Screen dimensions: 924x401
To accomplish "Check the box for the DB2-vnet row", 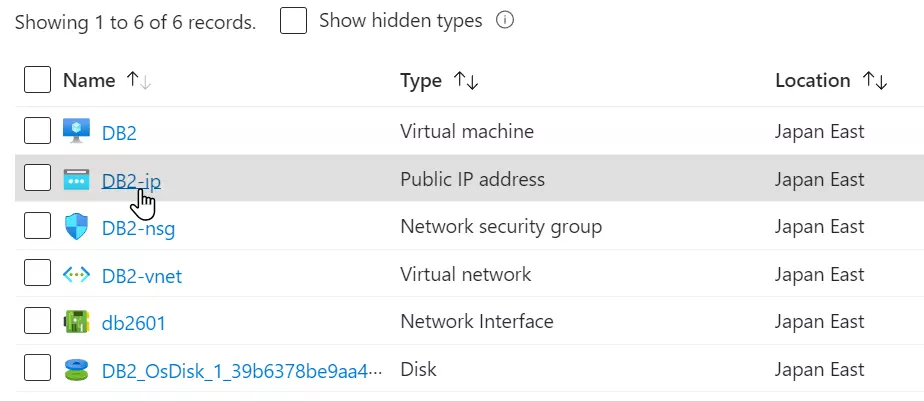I will click(x=37, y=274).
